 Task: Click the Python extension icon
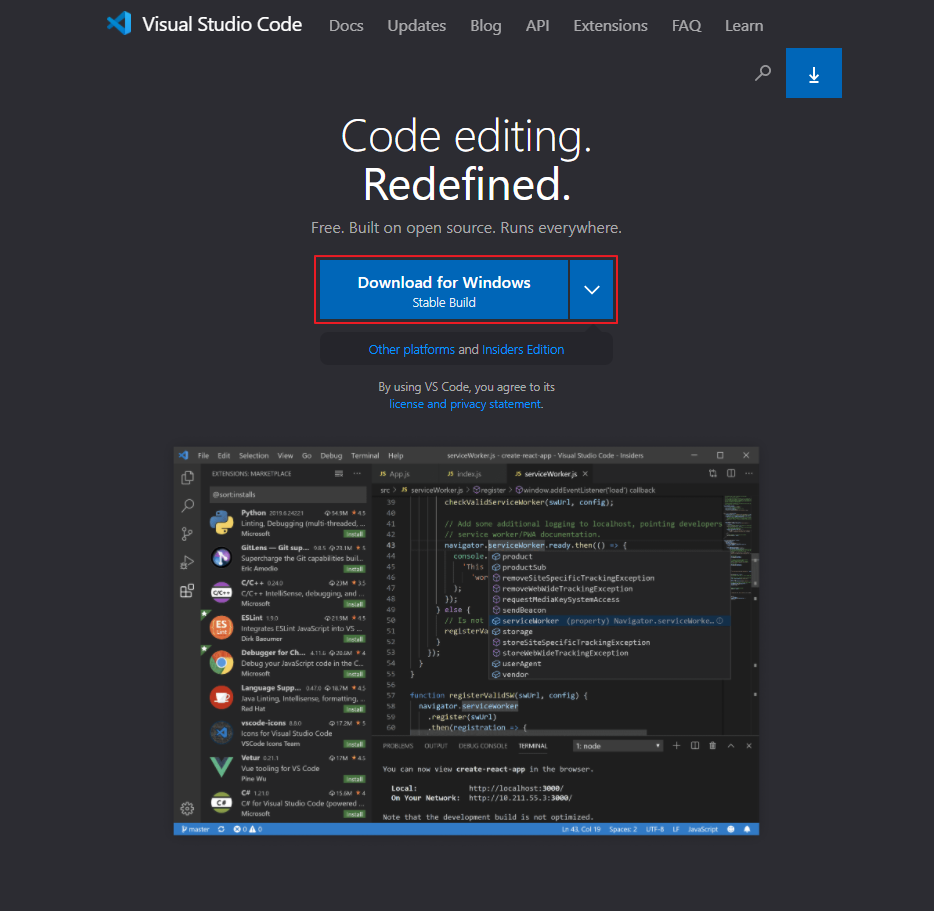tap(222, 523)
